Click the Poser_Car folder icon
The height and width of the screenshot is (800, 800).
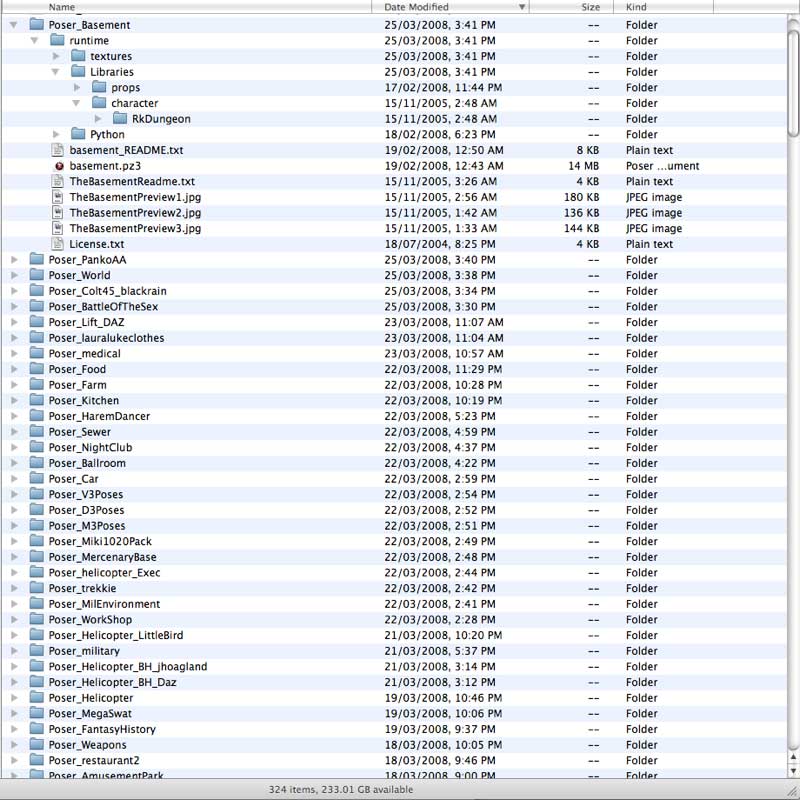[x=36, y=479]
